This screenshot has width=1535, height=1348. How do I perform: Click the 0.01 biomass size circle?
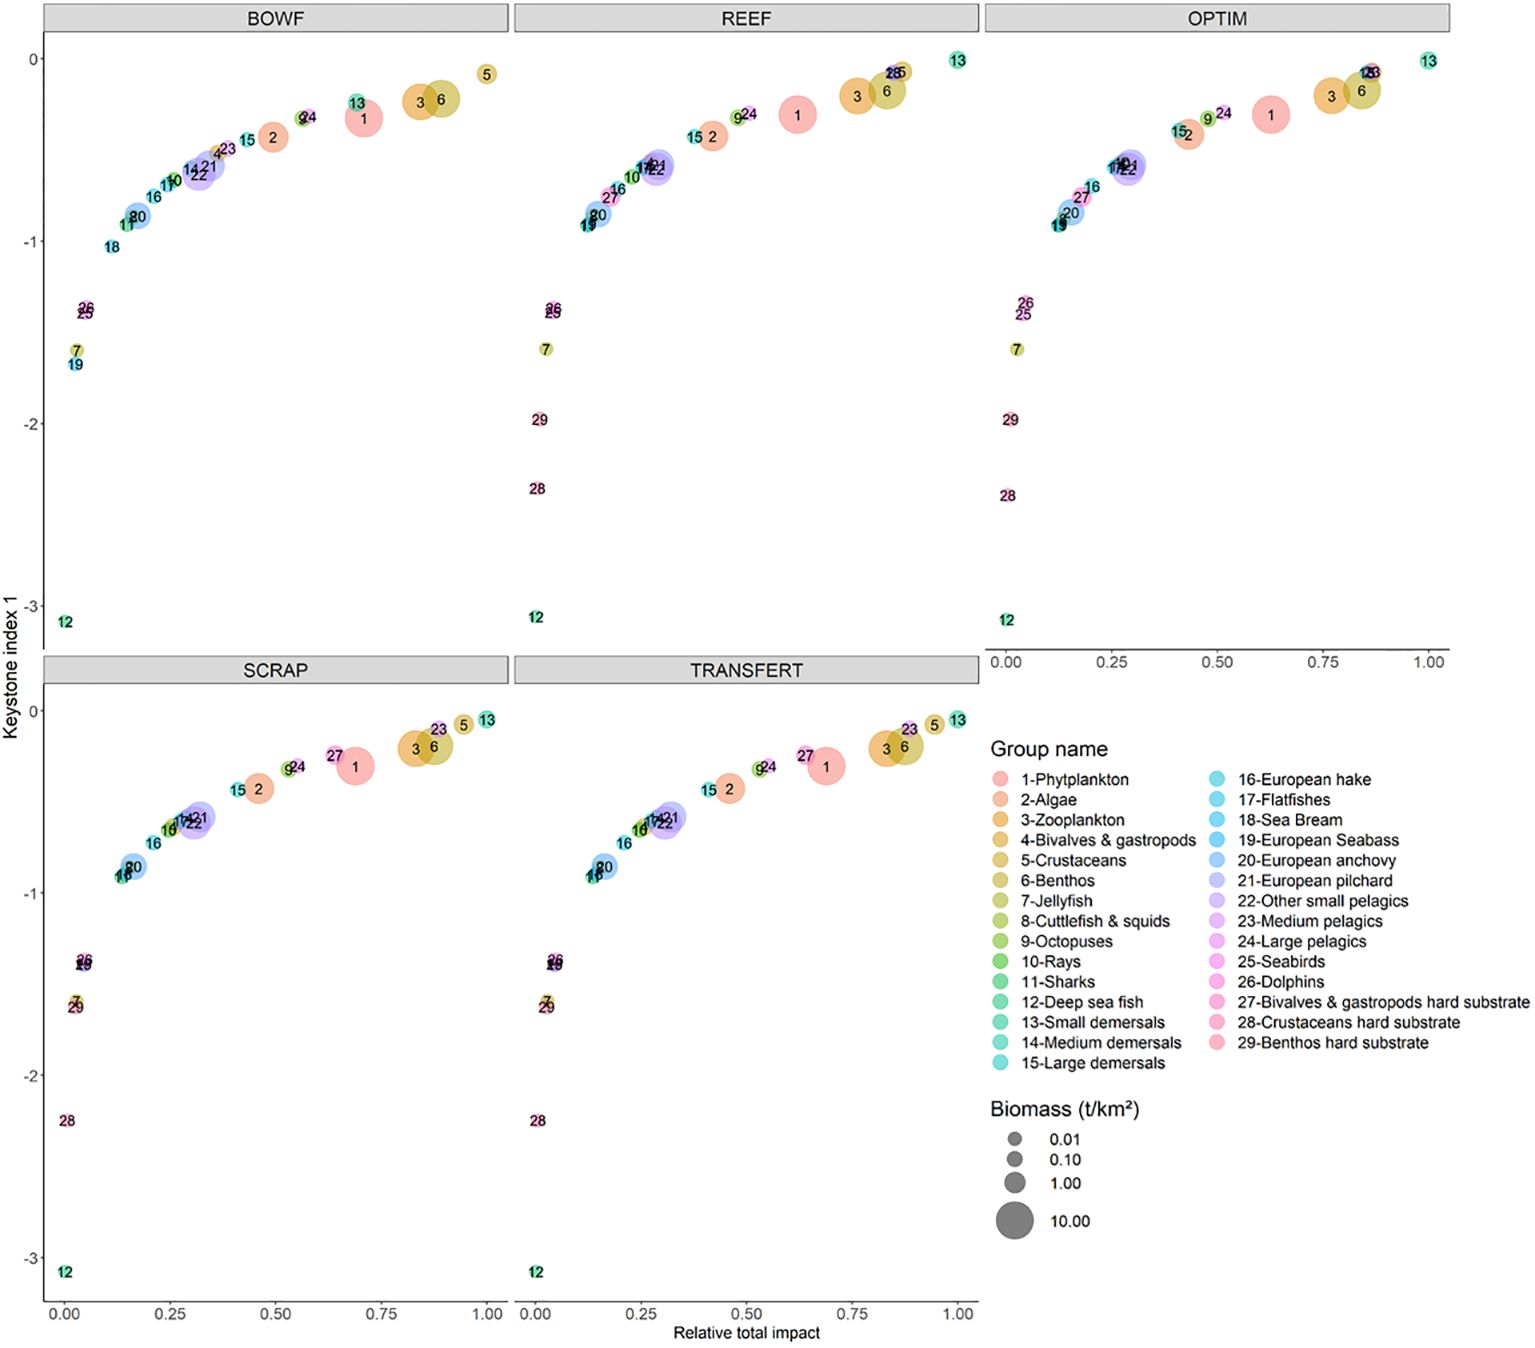[1015, 1139]
